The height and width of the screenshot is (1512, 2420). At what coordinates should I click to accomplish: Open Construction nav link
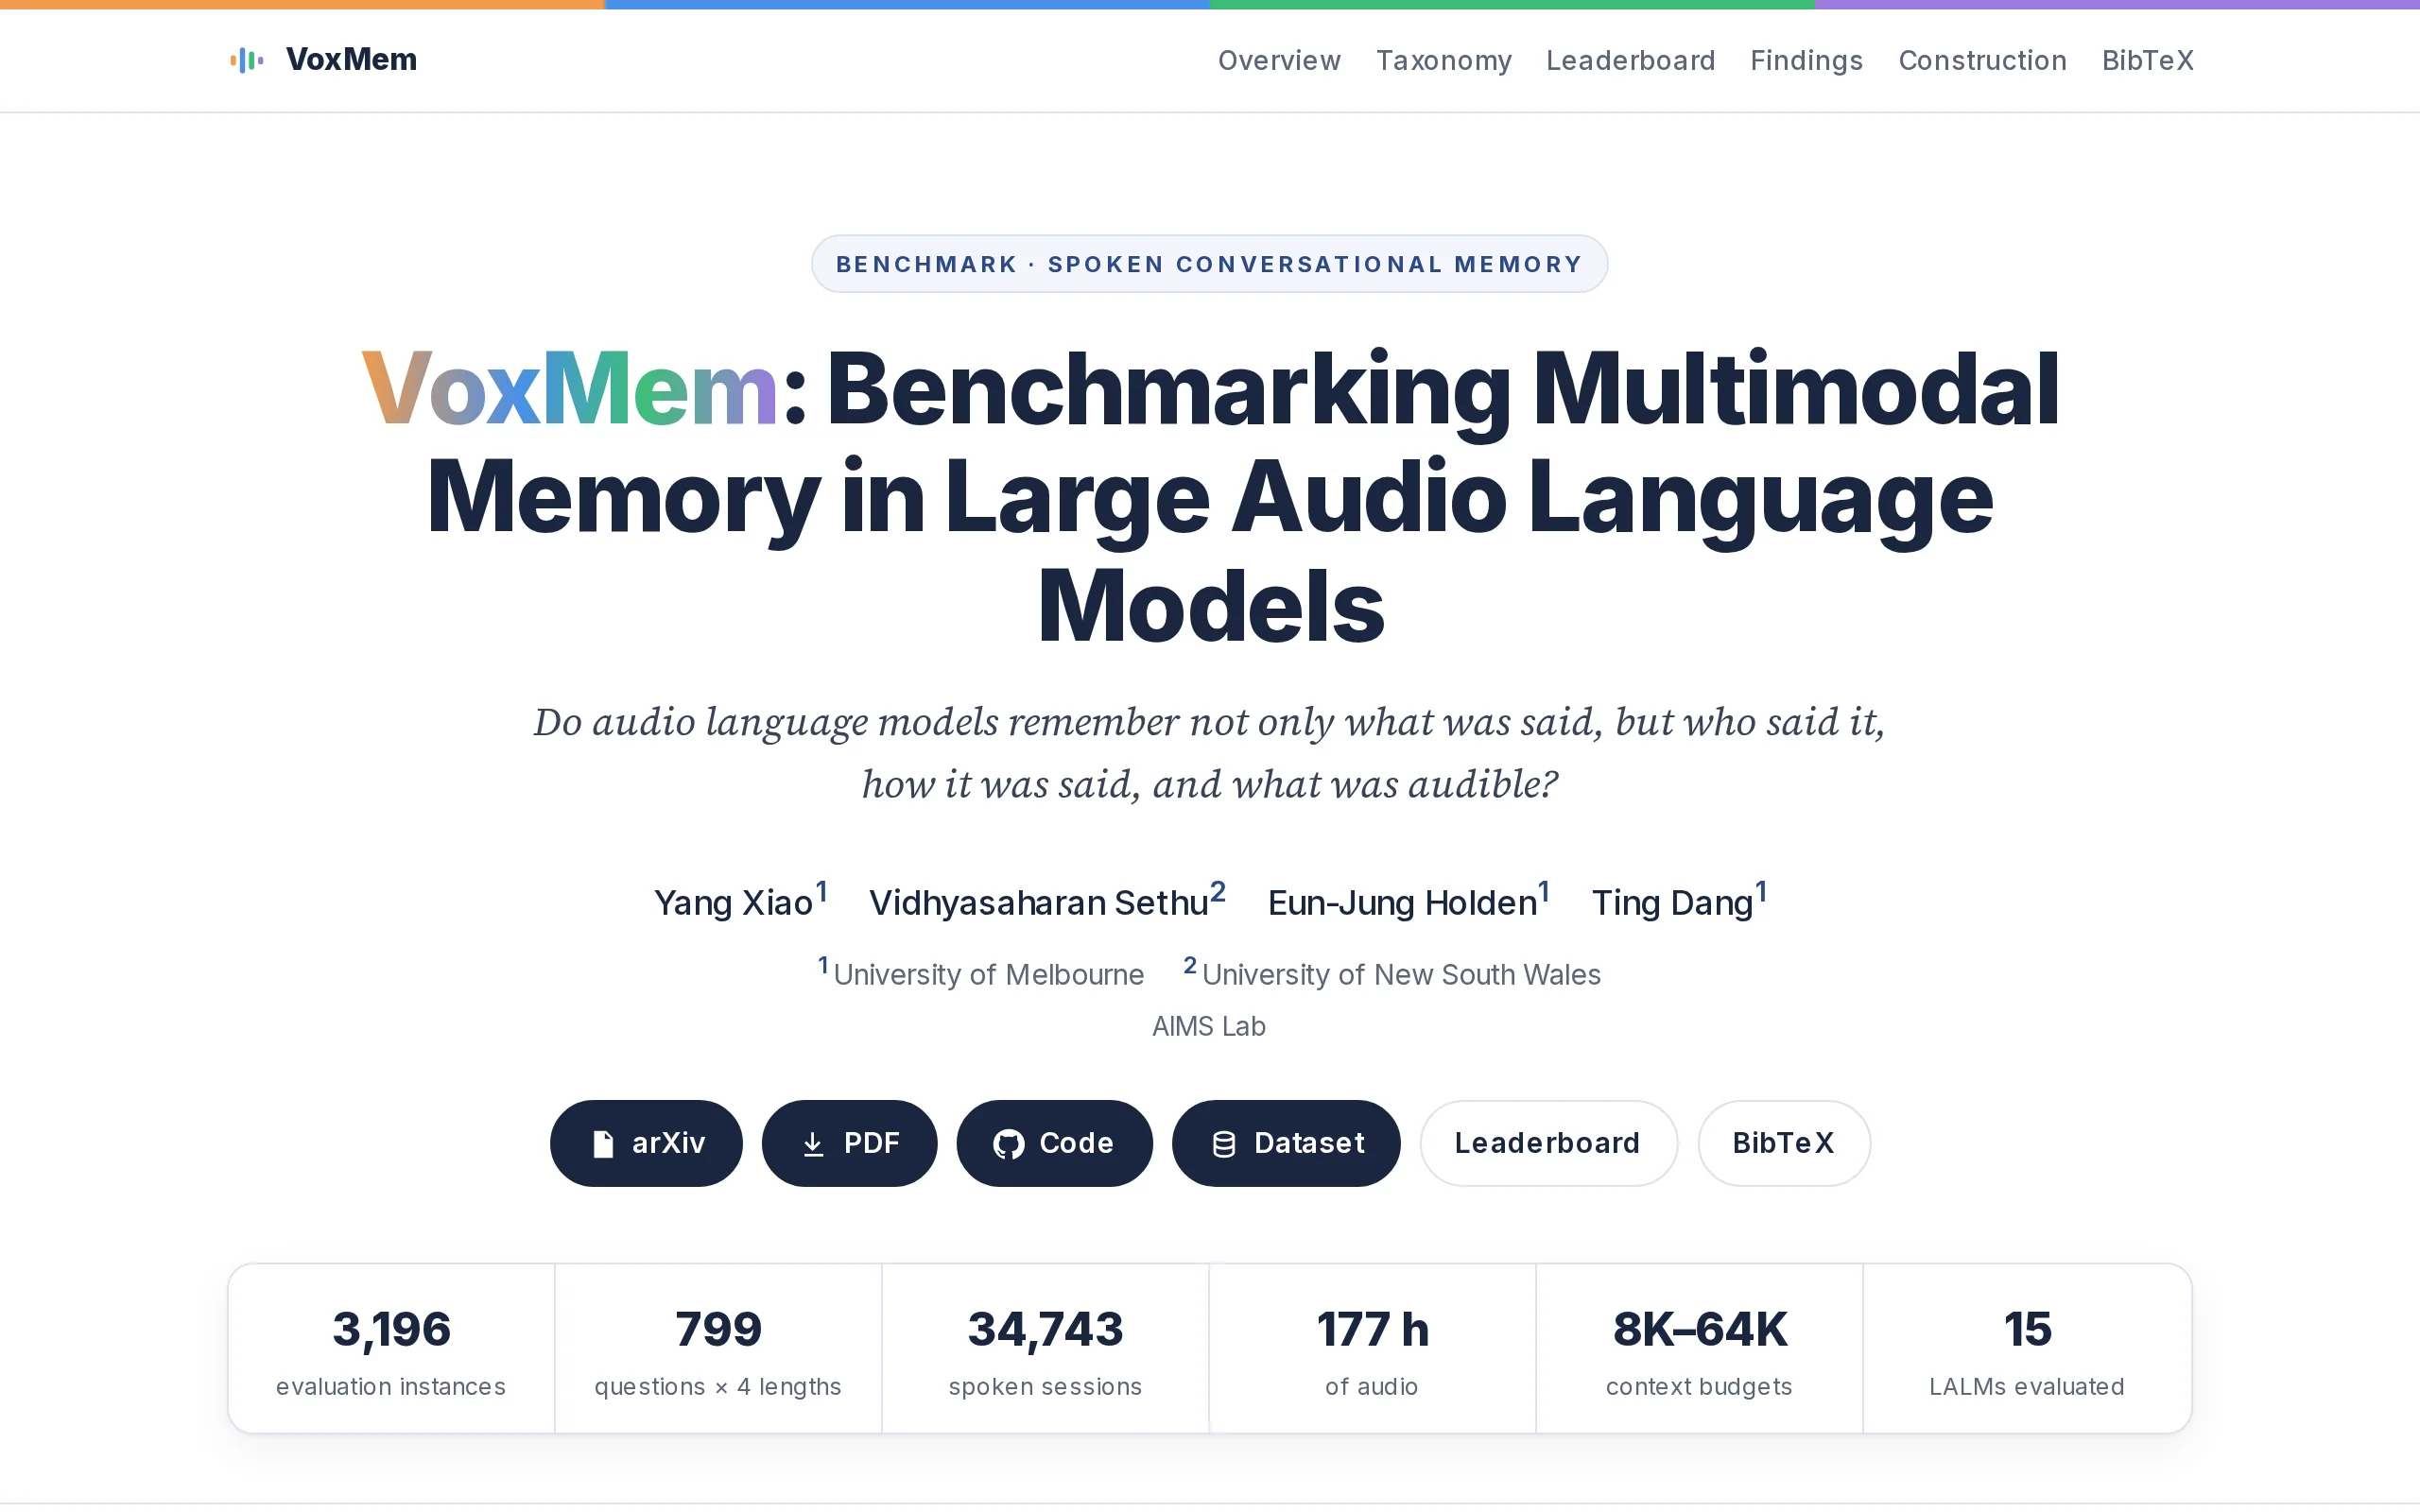[x=1982, y=60]
